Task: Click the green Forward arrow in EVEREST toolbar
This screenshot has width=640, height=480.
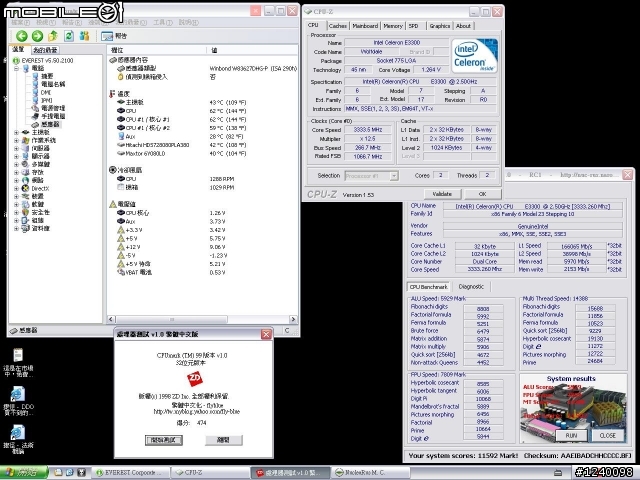Action: tap(38, 36)
